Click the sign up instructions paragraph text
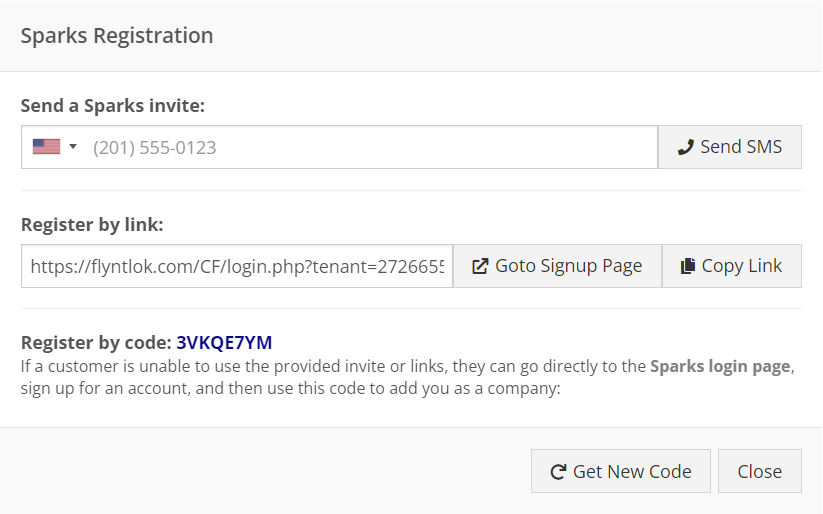823x514 pixels. (x=408, y=377)
